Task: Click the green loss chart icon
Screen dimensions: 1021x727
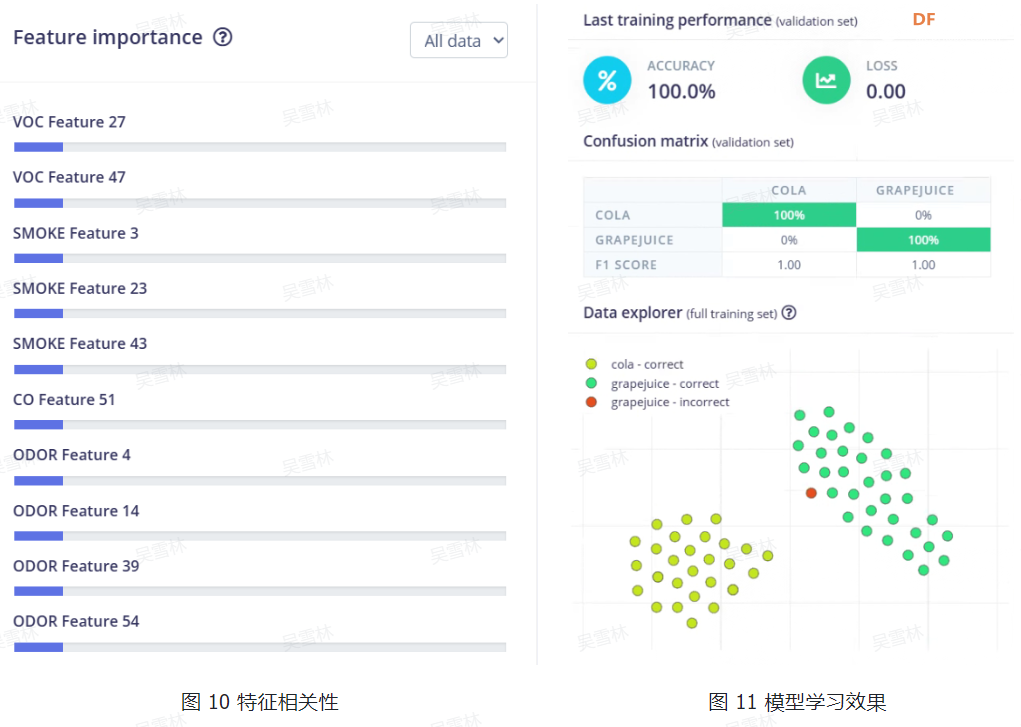Action: (826, 81)
